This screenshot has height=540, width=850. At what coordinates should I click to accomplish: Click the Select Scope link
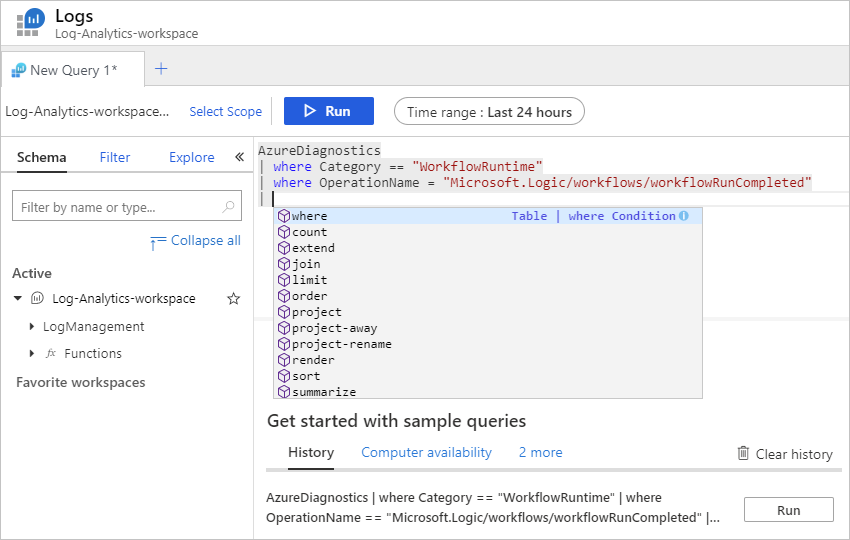(225, 112)
